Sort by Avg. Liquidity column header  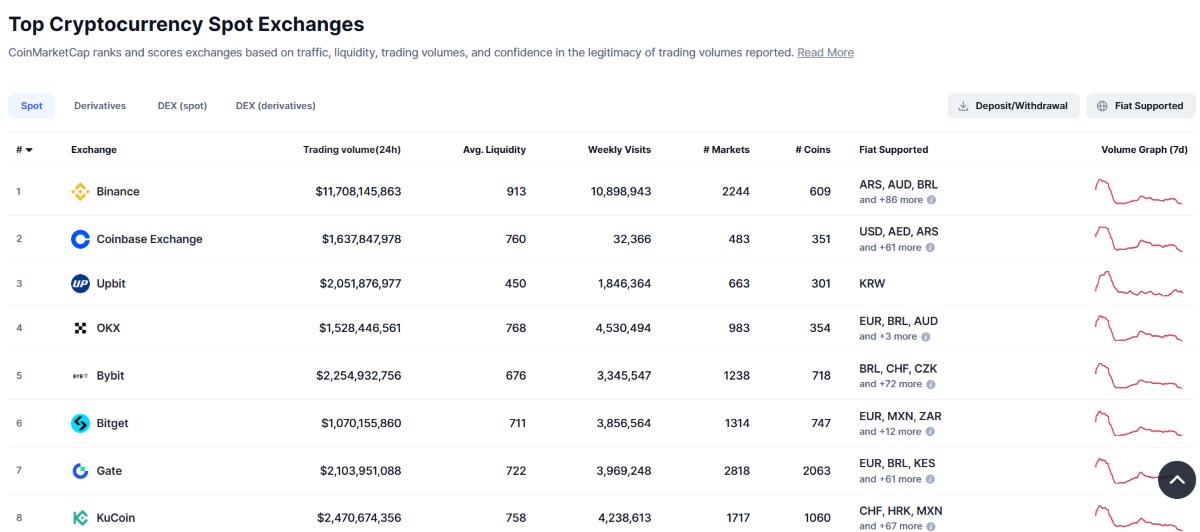click(x=494, y=150)
